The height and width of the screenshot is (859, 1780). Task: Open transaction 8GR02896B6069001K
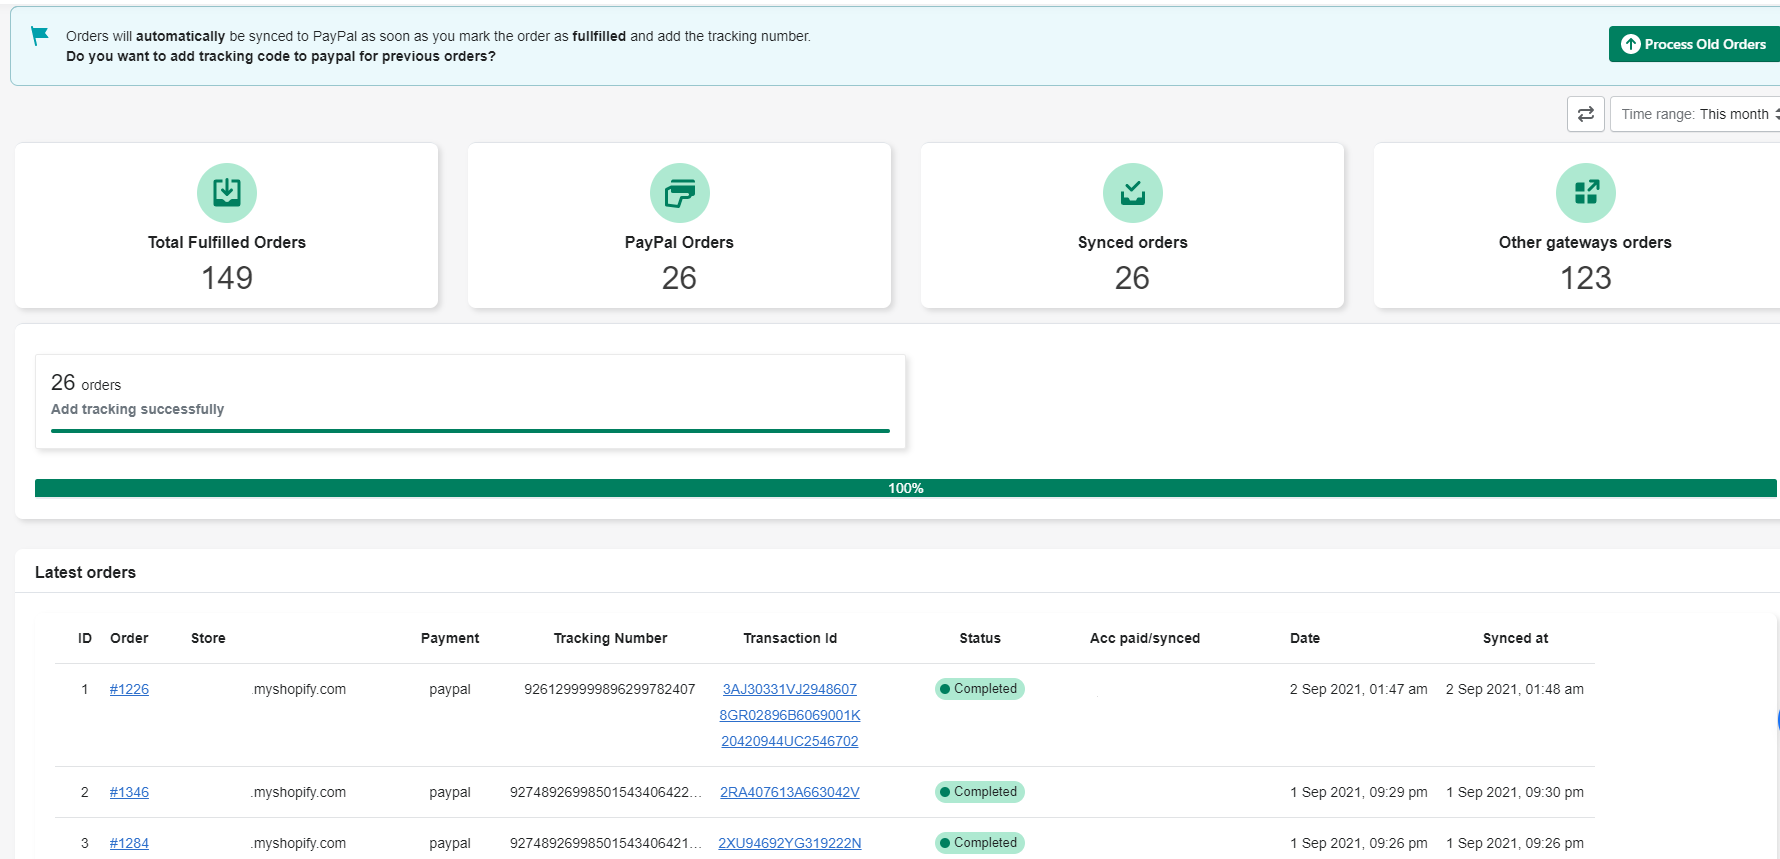790,715
